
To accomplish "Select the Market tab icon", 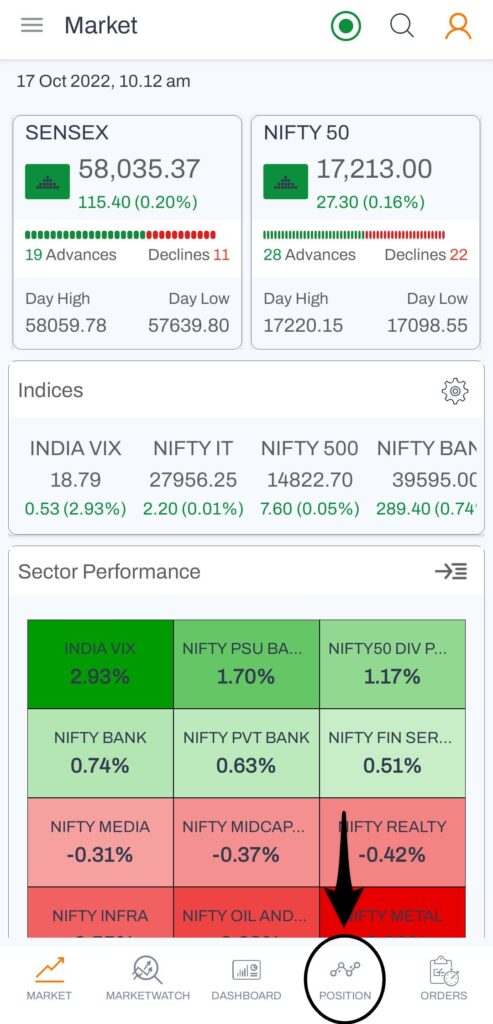I will point(49,970).
